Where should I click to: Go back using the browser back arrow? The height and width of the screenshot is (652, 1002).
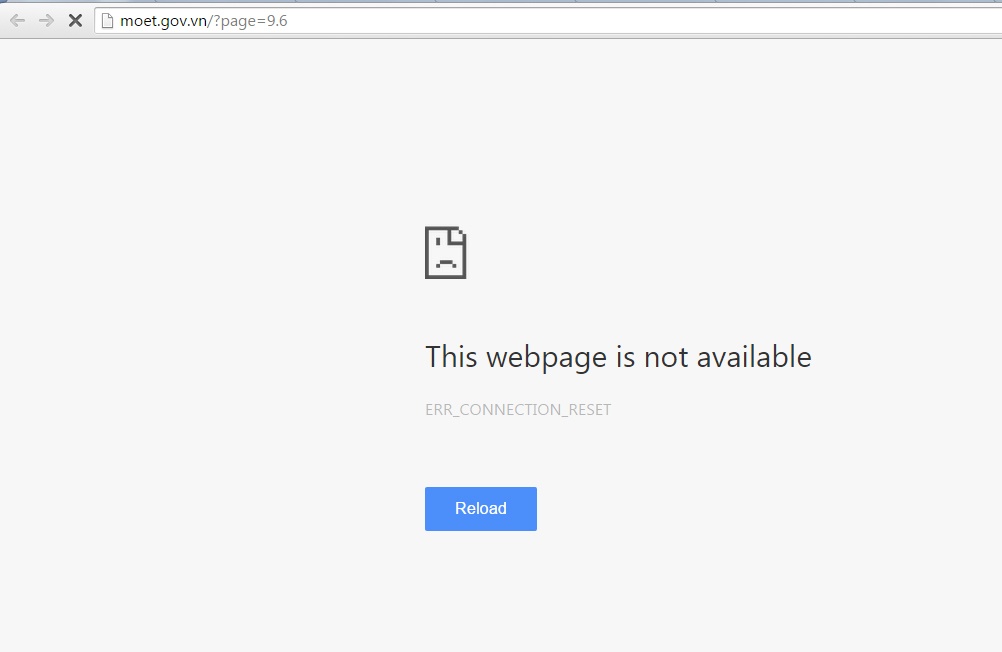tap(18, 20)
